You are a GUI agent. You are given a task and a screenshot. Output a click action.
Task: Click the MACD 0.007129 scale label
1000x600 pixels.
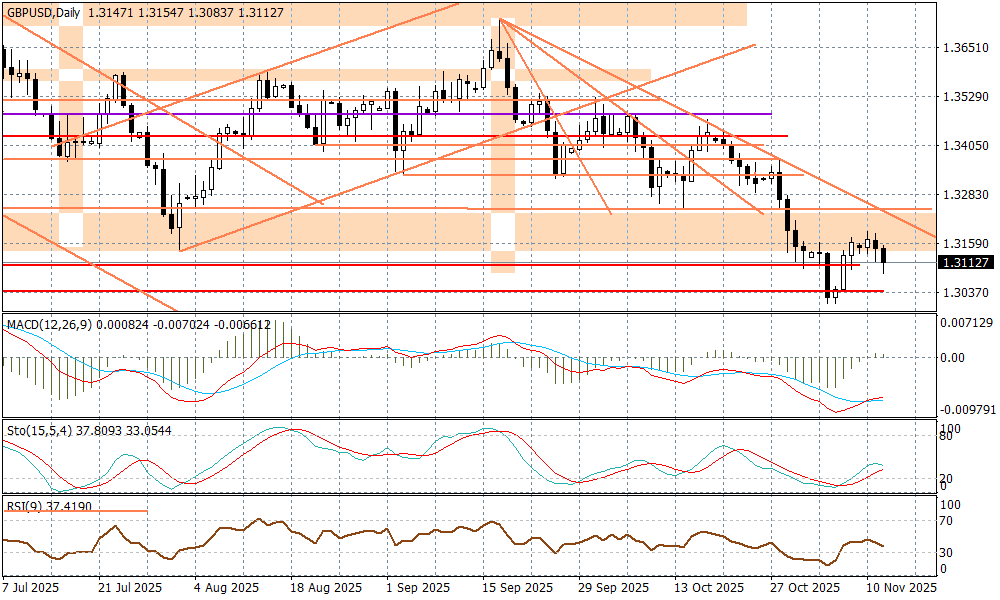pyautogui.click(x=968, y=323)
